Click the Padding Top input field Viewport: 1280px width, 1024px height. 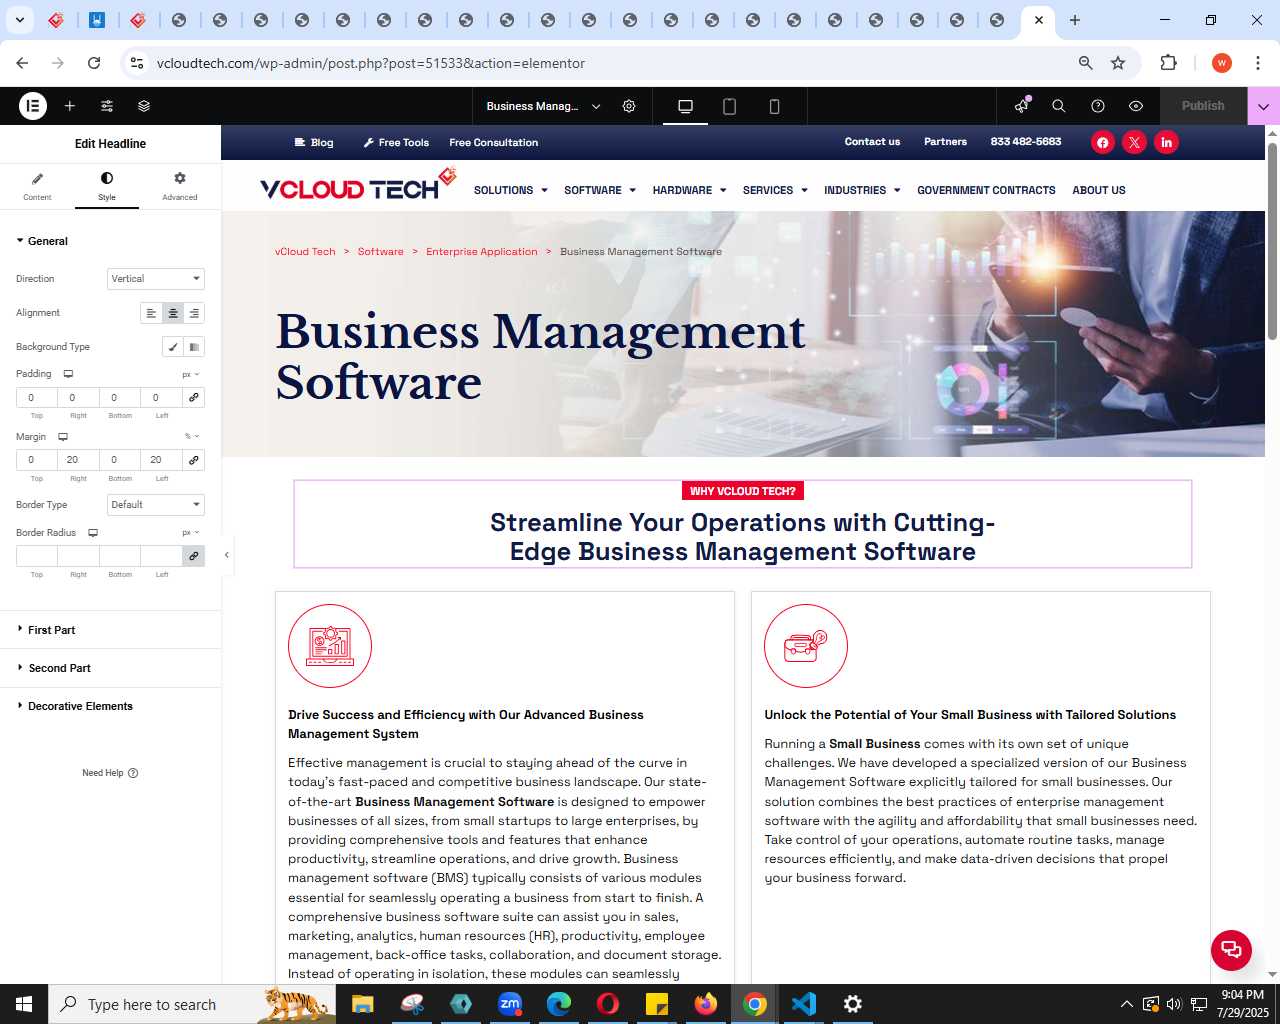36,398
